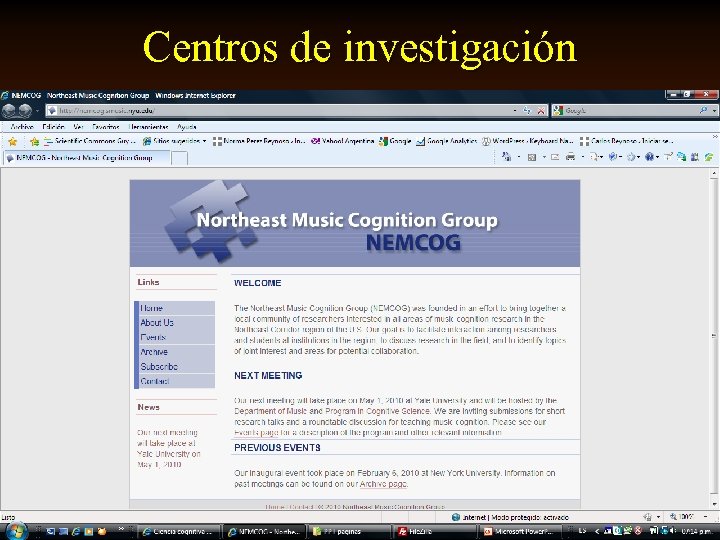720x540 pixels.
Task: Open the Ayuda menu
Action: (x=187, y=127)
